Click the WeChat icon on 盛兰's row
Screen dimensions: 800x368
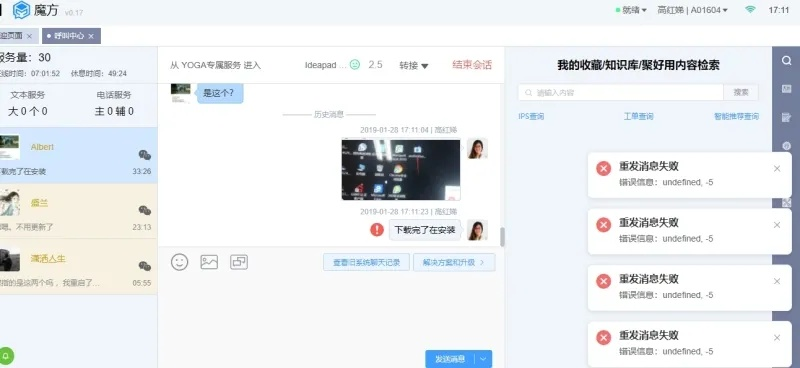click(x=145, y=210)
